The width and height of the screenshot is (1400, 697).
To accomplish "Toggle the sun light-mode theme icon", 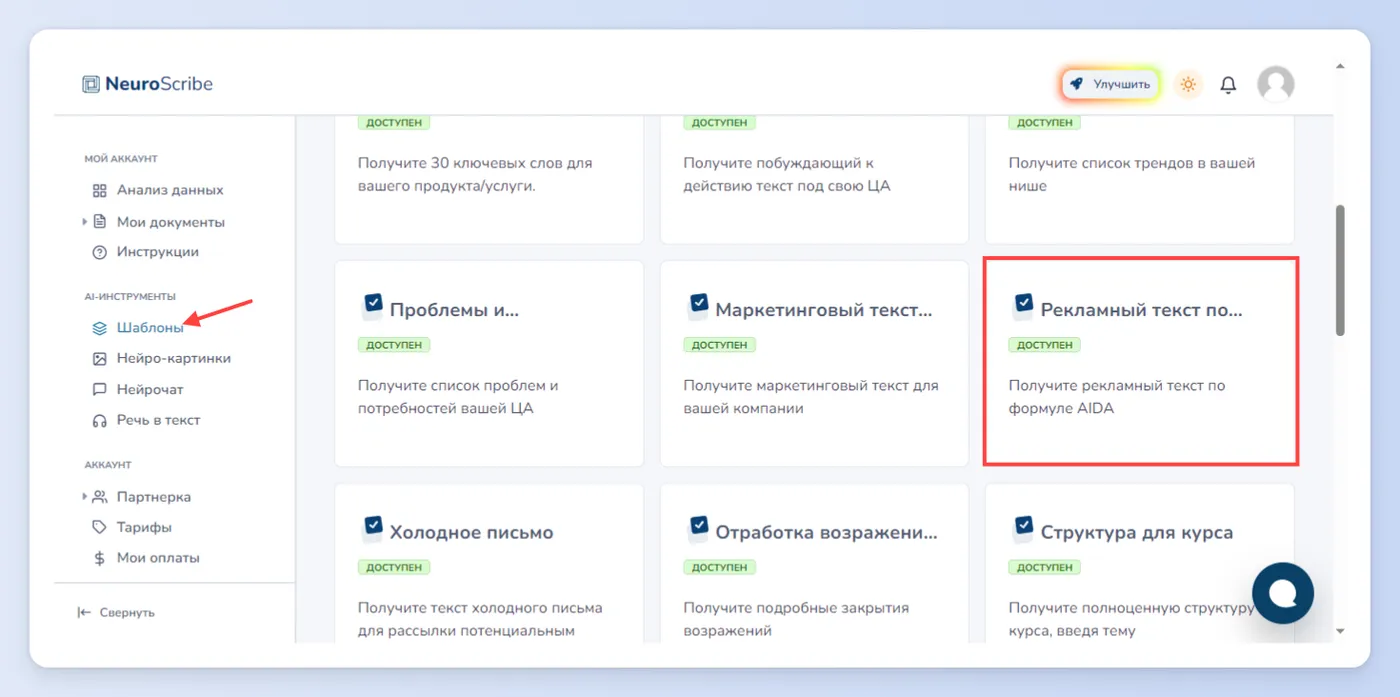I will click(1188, 84).
